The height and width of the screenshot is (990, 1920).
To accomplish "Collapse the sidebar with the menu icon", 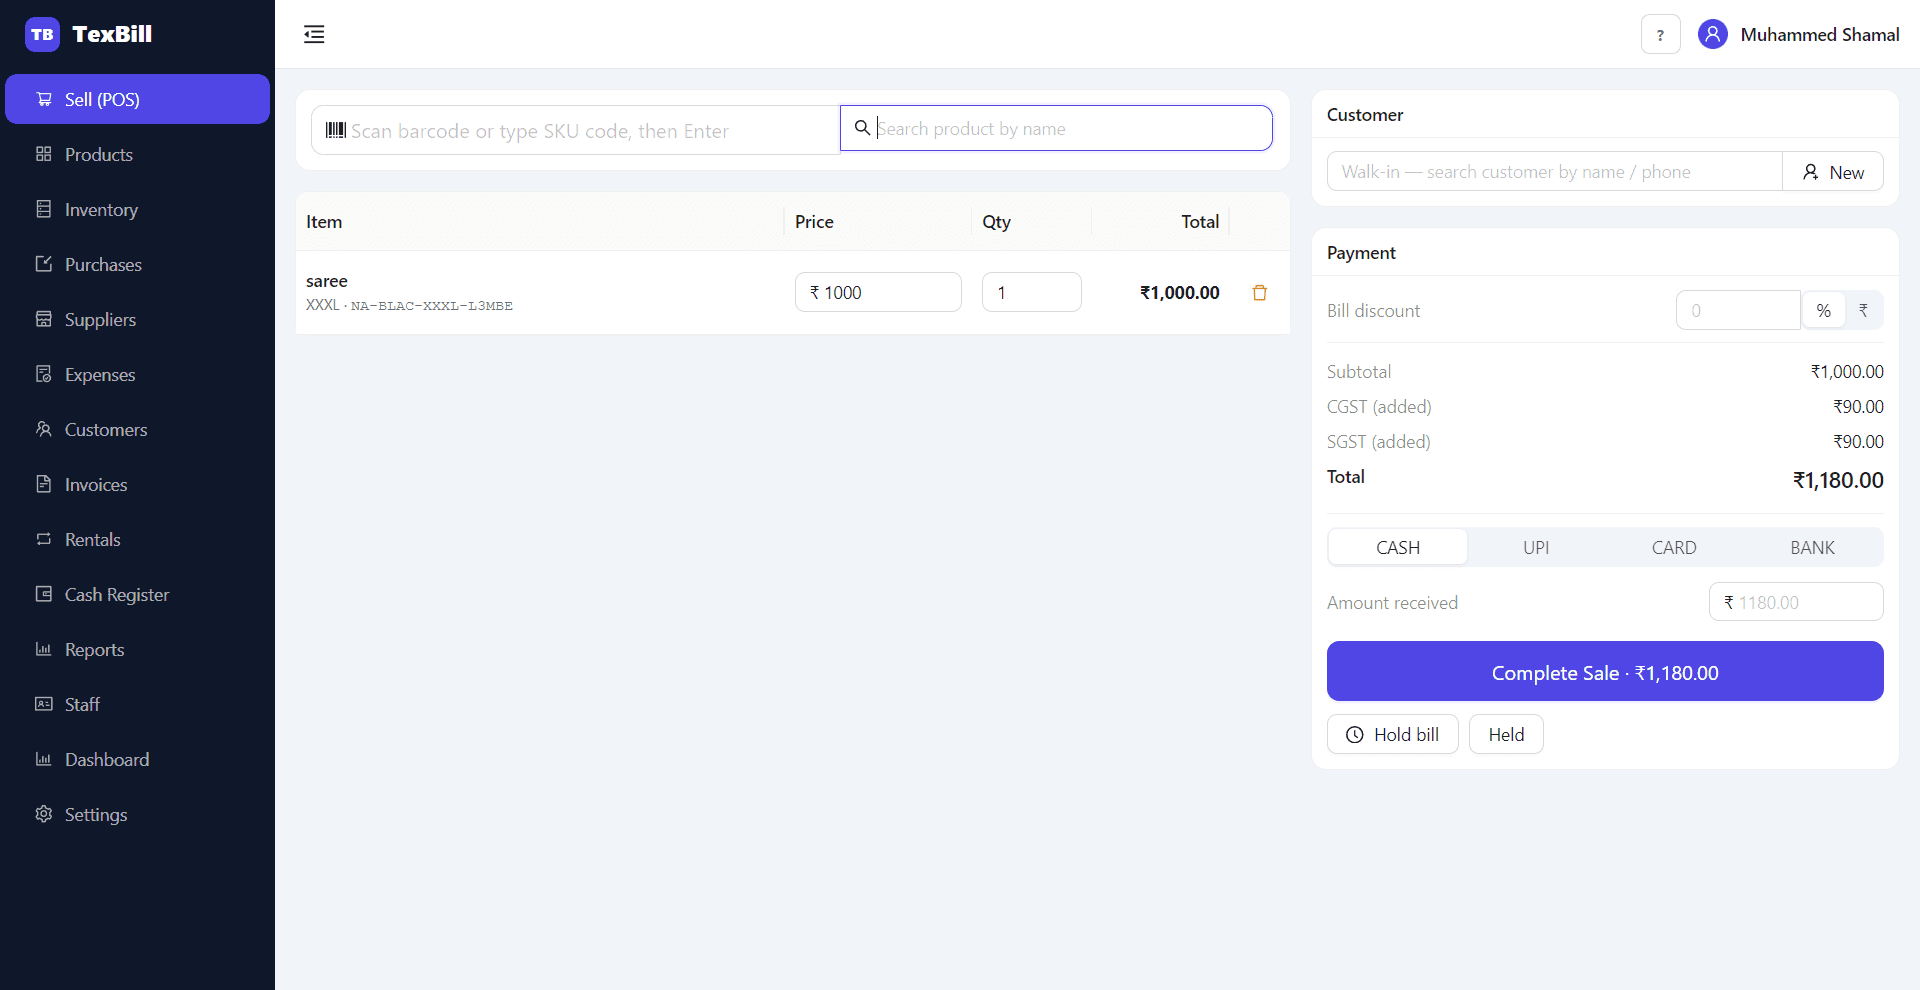I will pyautogui.click(x=314, y=34).
